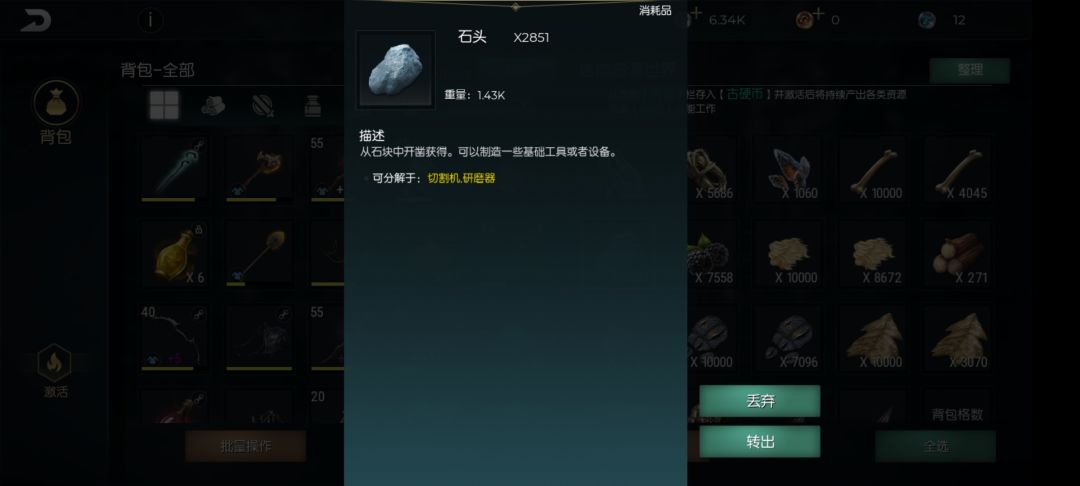Choose the materials filter icon in backpack
Viewport: 1080px width, 486px height.
[213, 105]
